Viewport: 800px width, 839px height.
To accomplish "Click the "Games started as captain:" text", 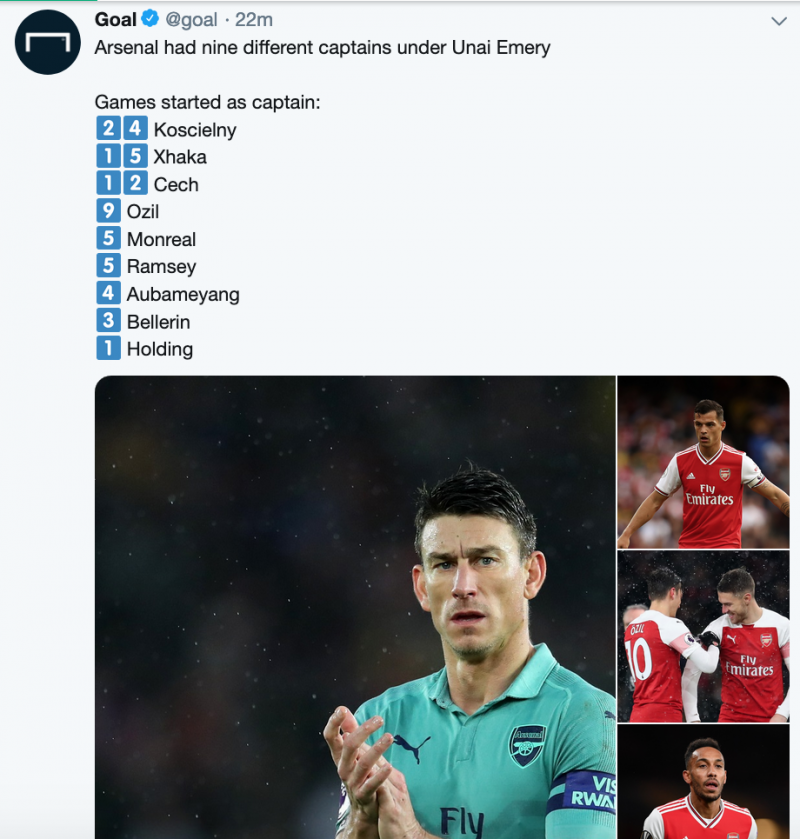I will (207, 102).
